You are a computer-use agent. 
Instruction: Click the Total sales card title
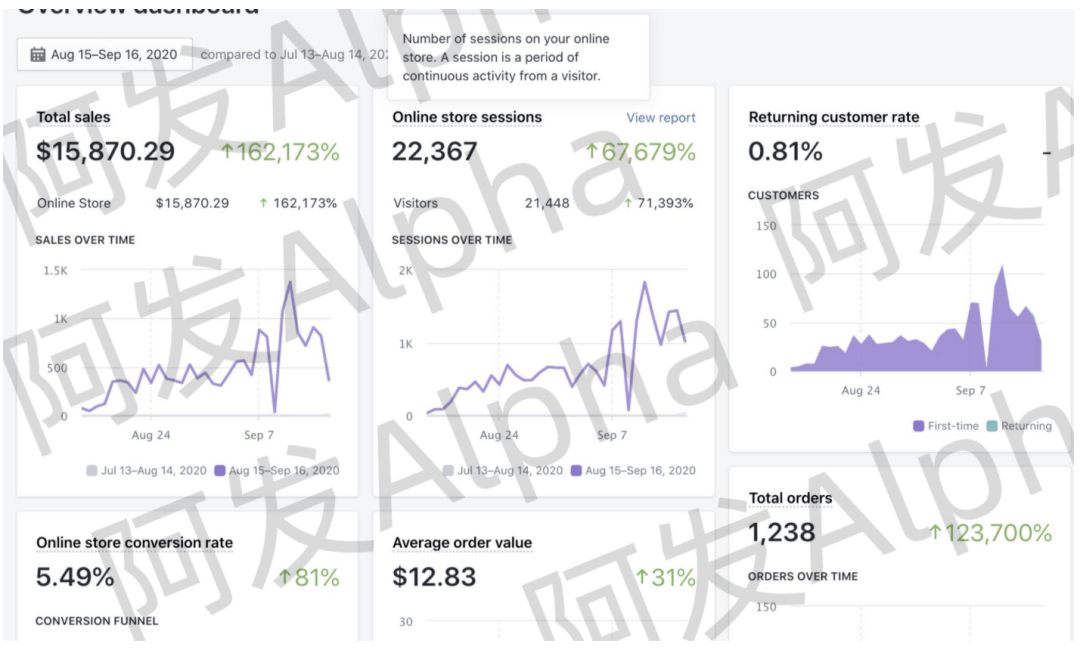73,118
